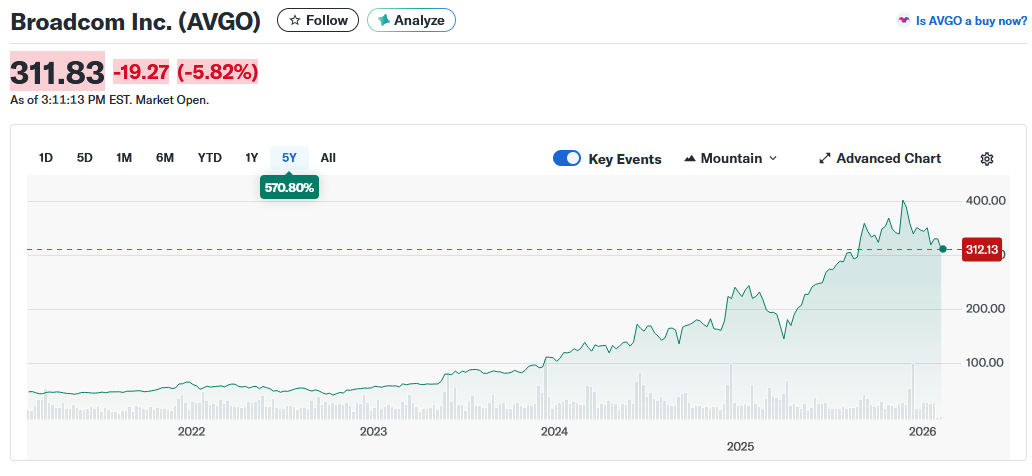Switch chart to 1Y range

pos(252,158)
